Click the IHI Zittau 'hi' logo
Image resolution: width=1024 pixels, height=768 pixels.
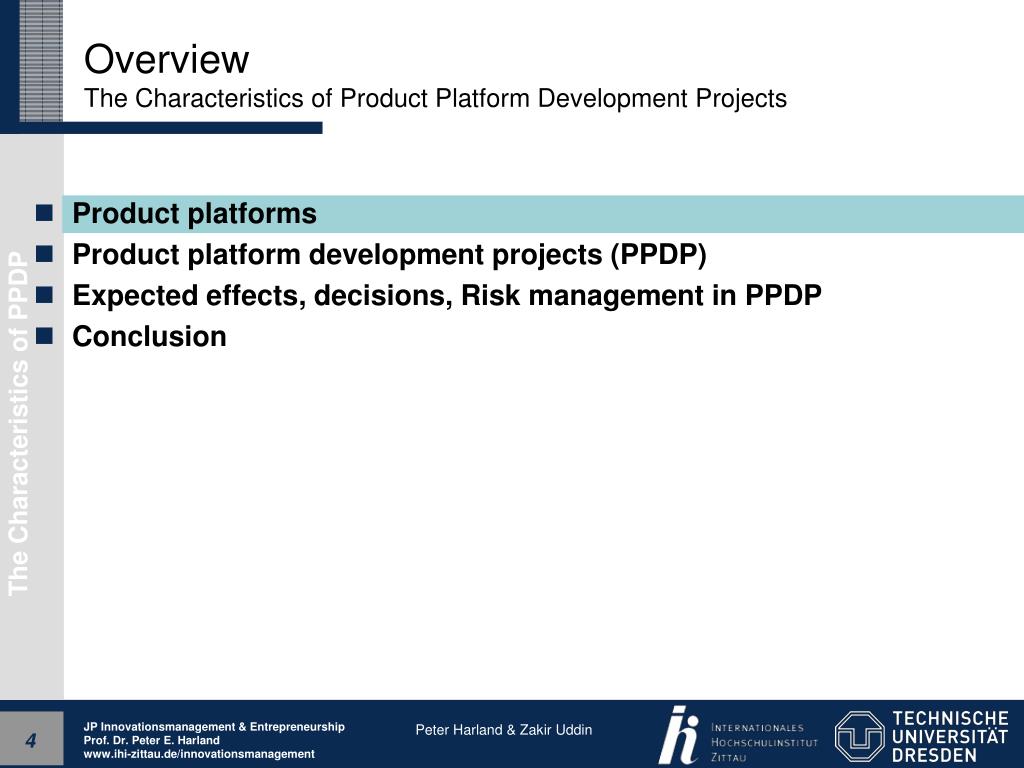(679, 735)
